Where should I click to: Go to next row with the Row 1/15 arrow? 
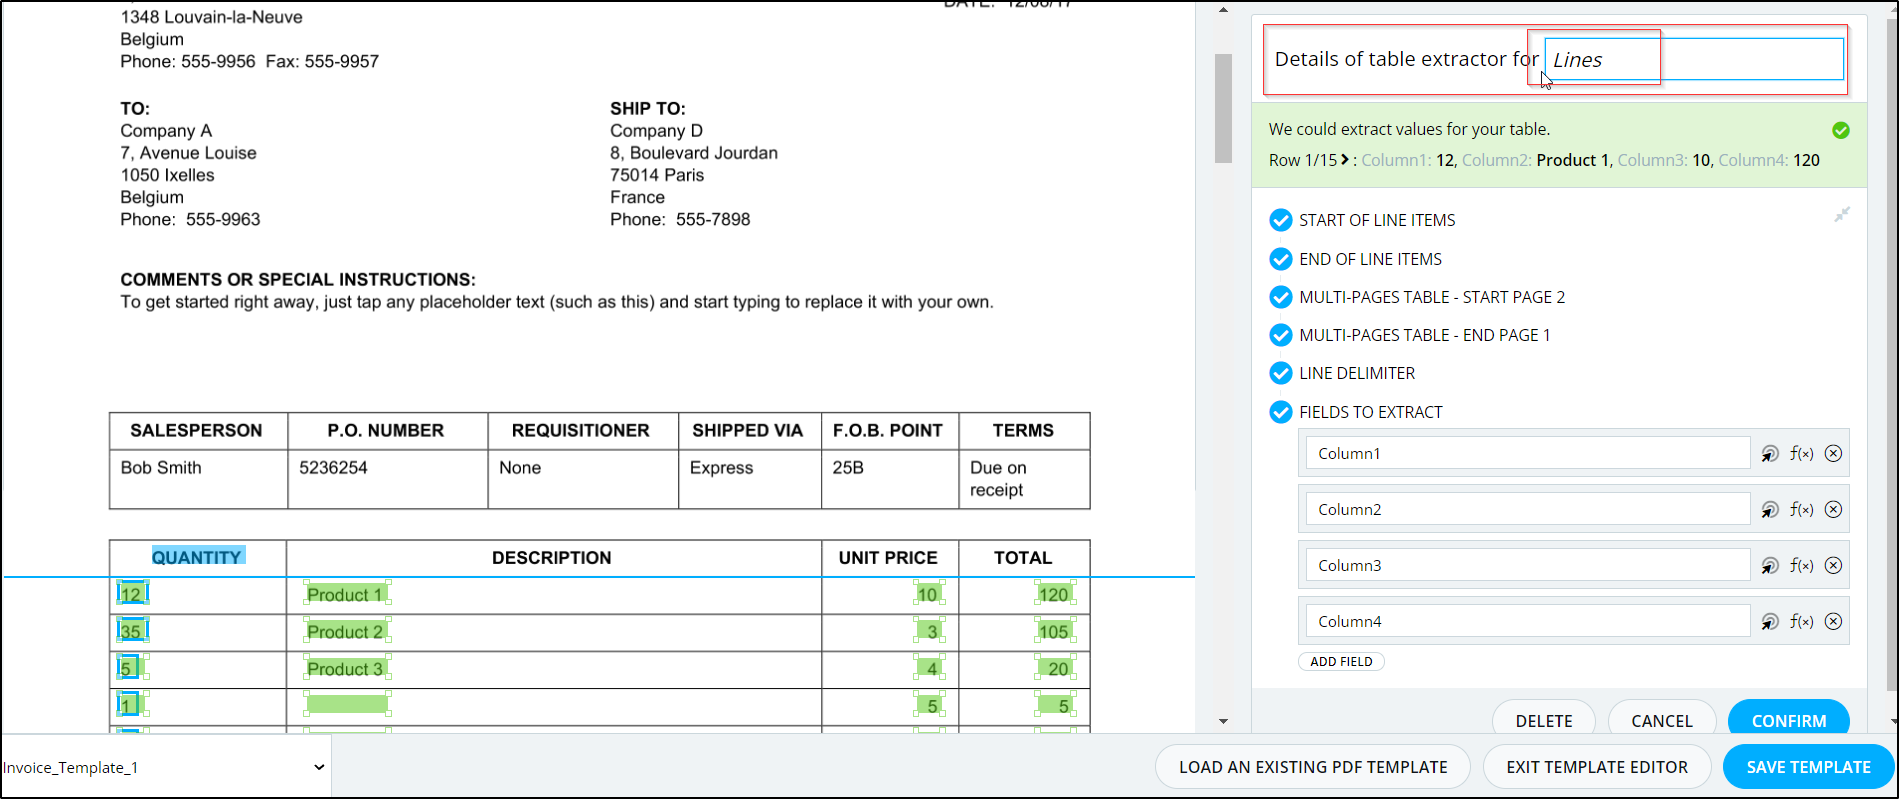1345,160
